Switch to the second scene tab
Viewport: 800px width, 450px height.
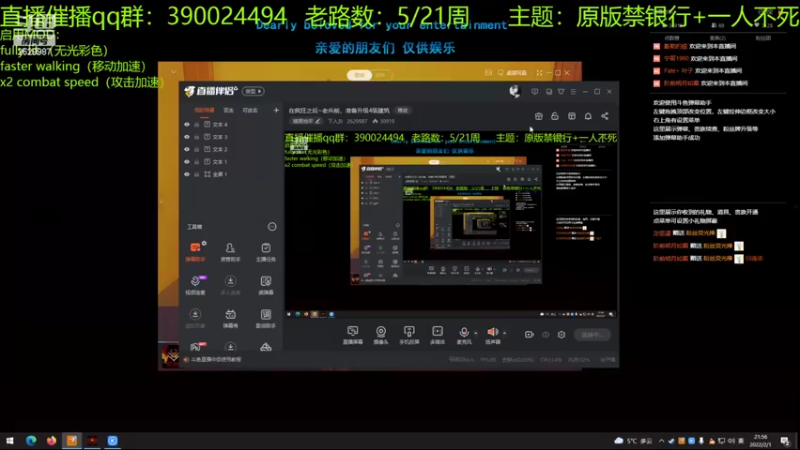[228, 110]
